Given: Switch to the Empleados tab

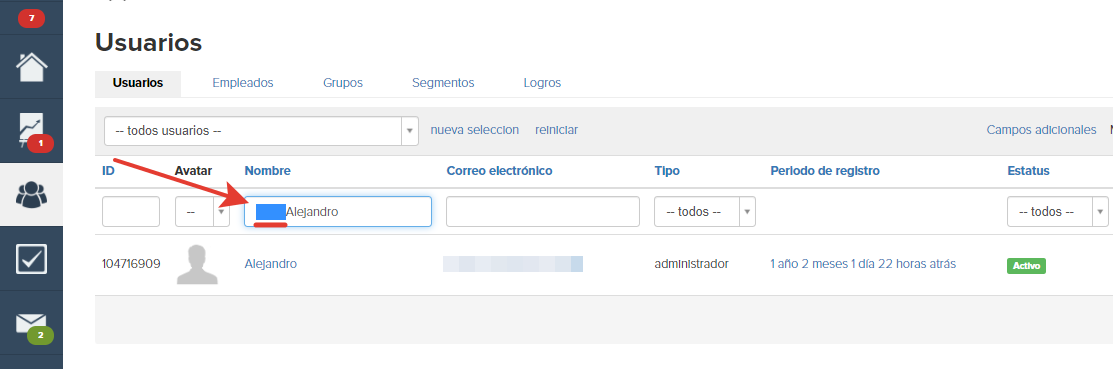Looking at the screenshot, I should 243,83.
